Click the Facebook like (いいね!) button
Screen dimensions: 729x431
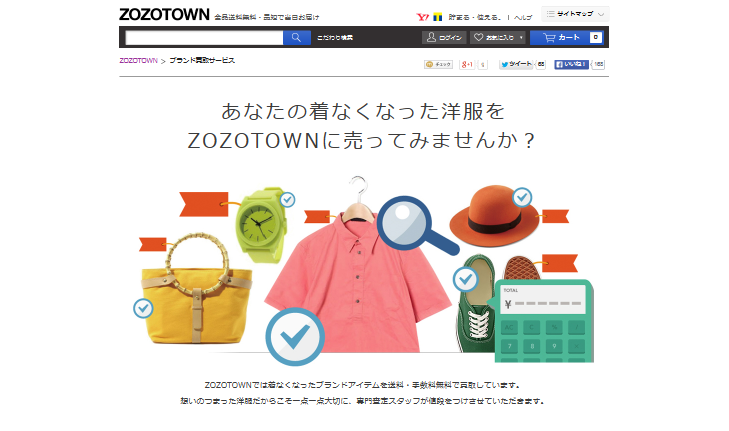pos(571,65)
